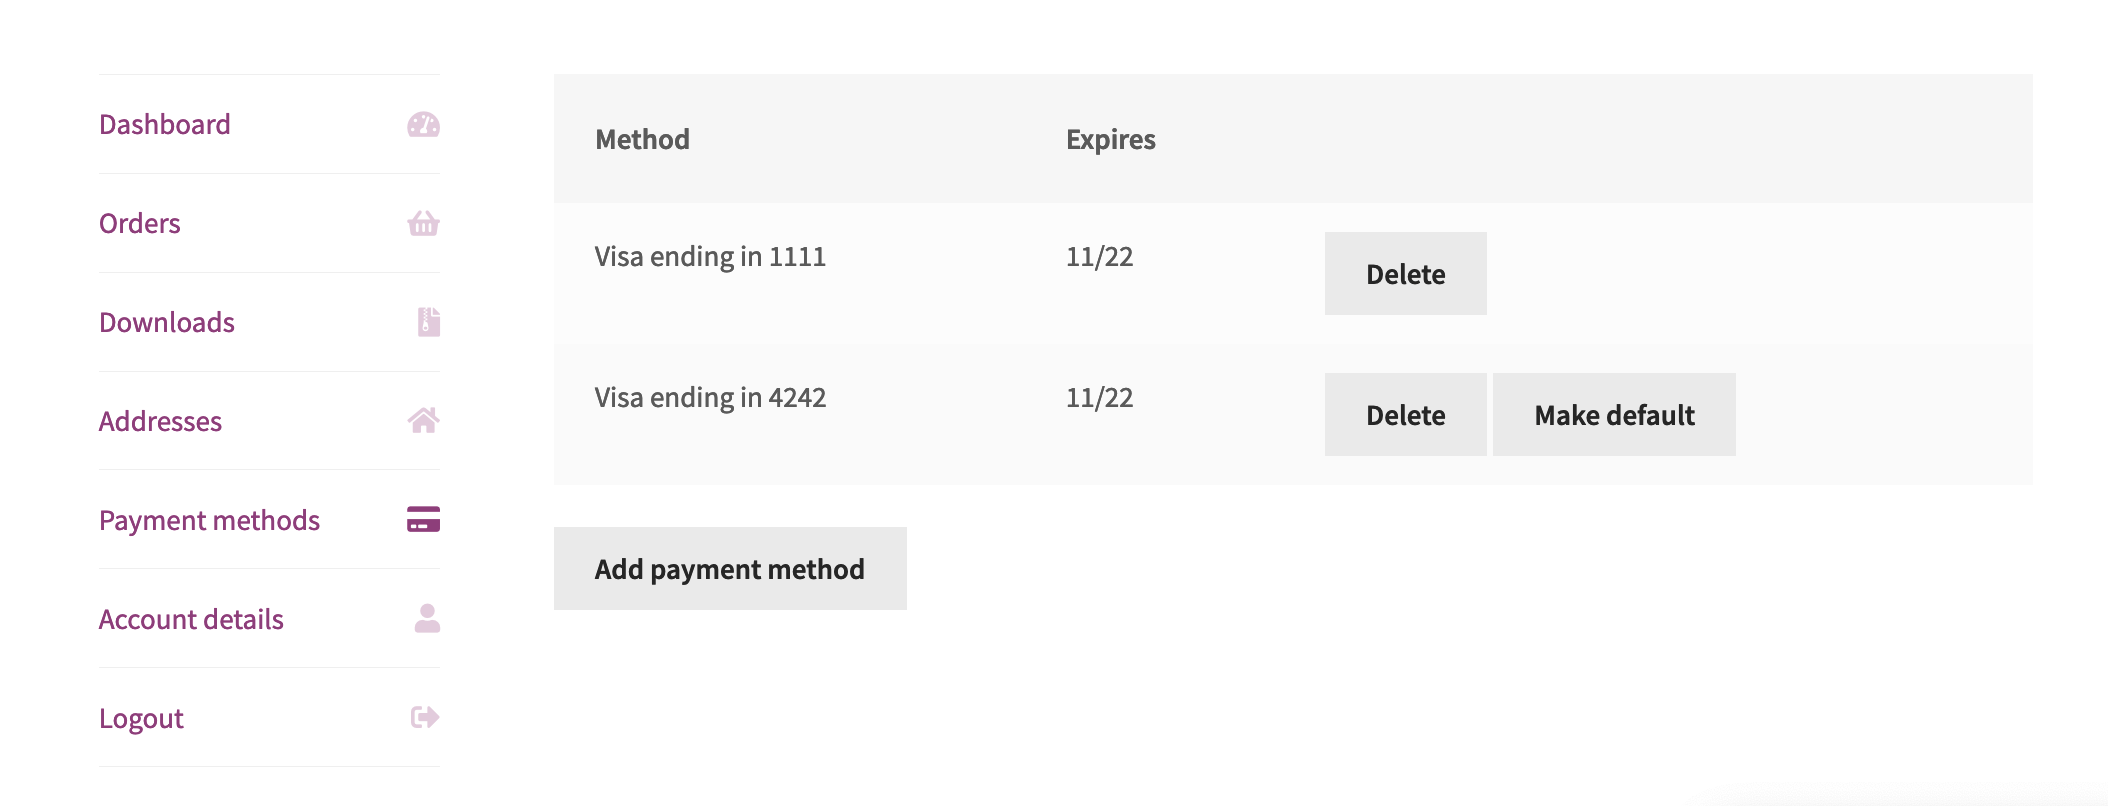The height and width of the screenshot is (806, 2108).
Task: Delete the Visa ending in 4242
Action: (x=1405, y=415)
